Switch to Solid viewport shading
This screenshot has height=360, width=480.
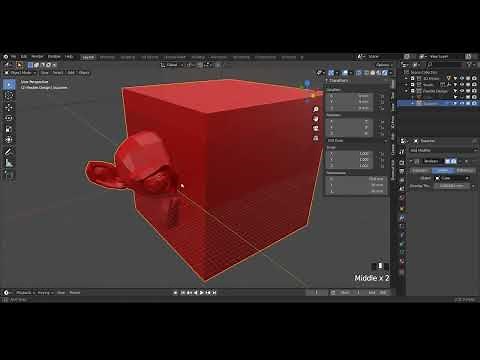point(373,73)
